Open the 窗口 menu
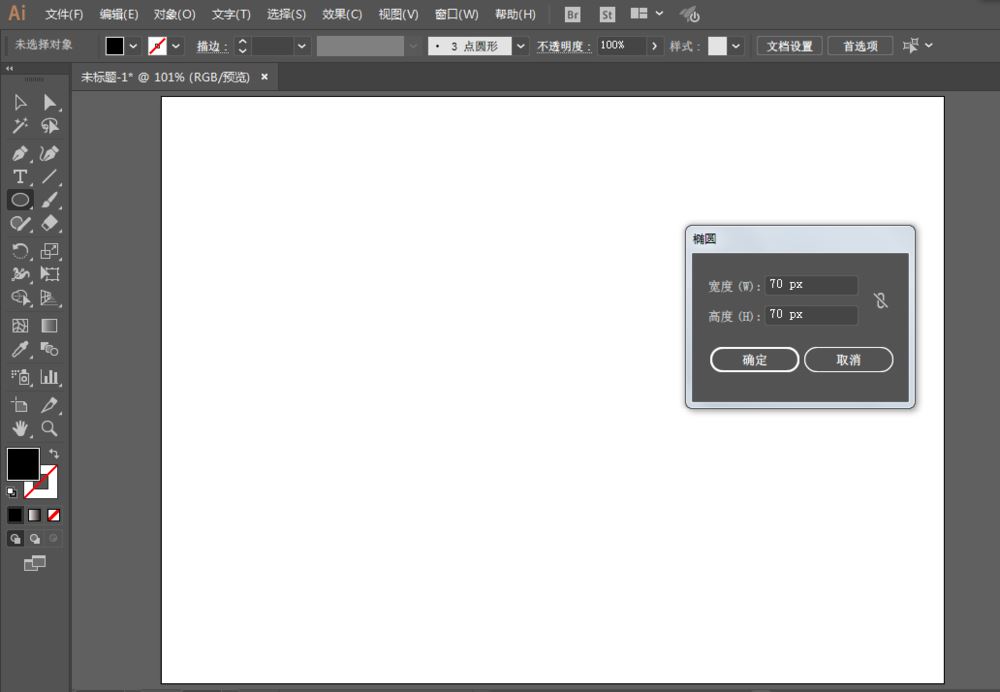Image resolution: width=1000 pixels, height=692 pixels. click(456, 14)
